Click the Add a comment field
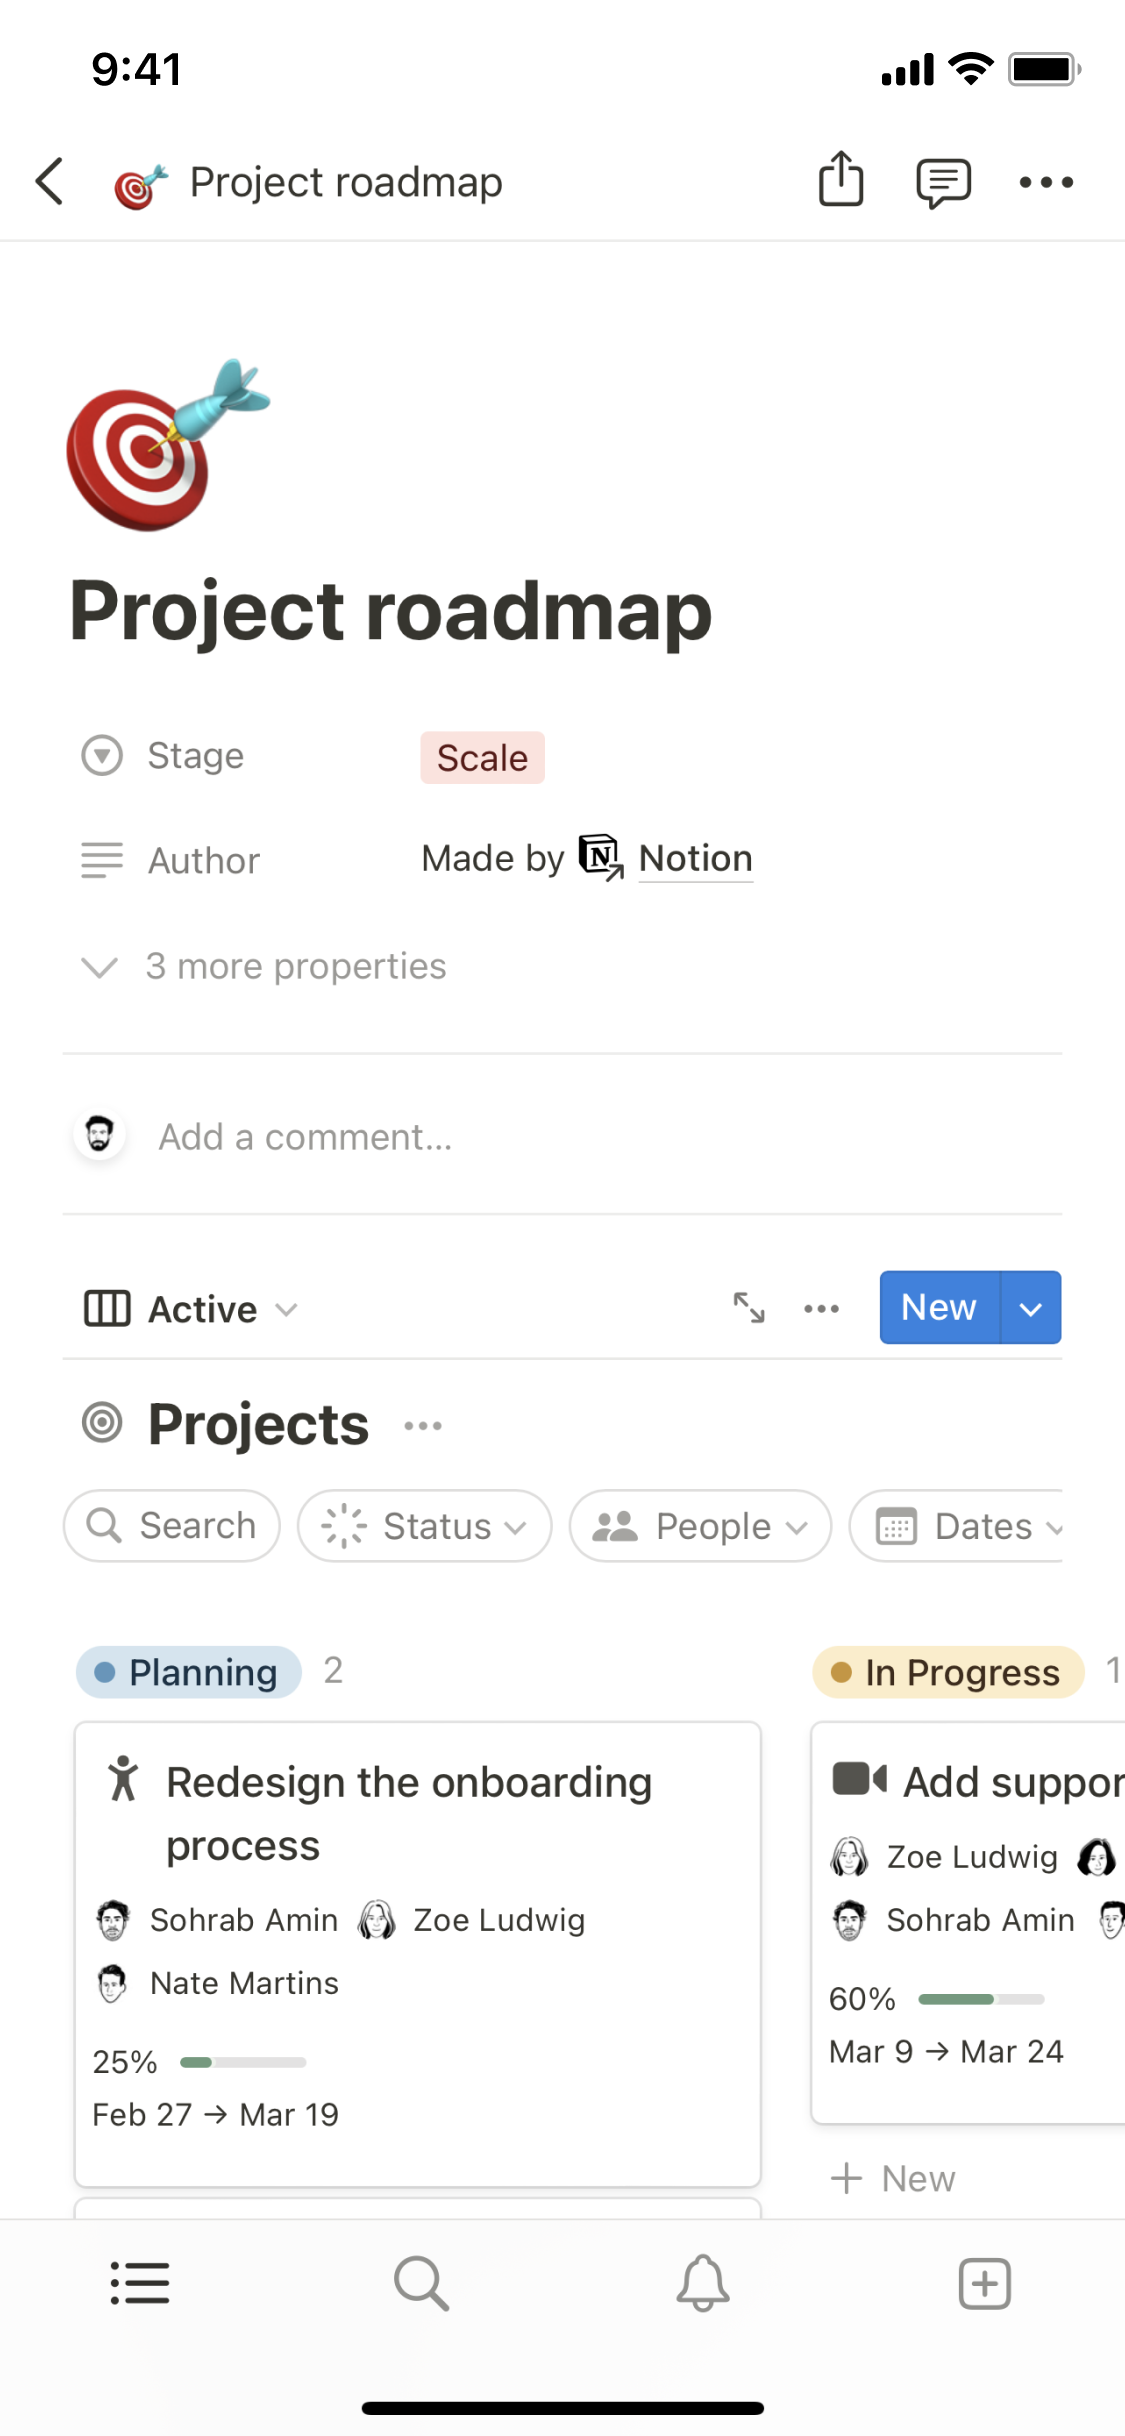This screenshot has width=1125, height=2436. [x=306, y=1137]
